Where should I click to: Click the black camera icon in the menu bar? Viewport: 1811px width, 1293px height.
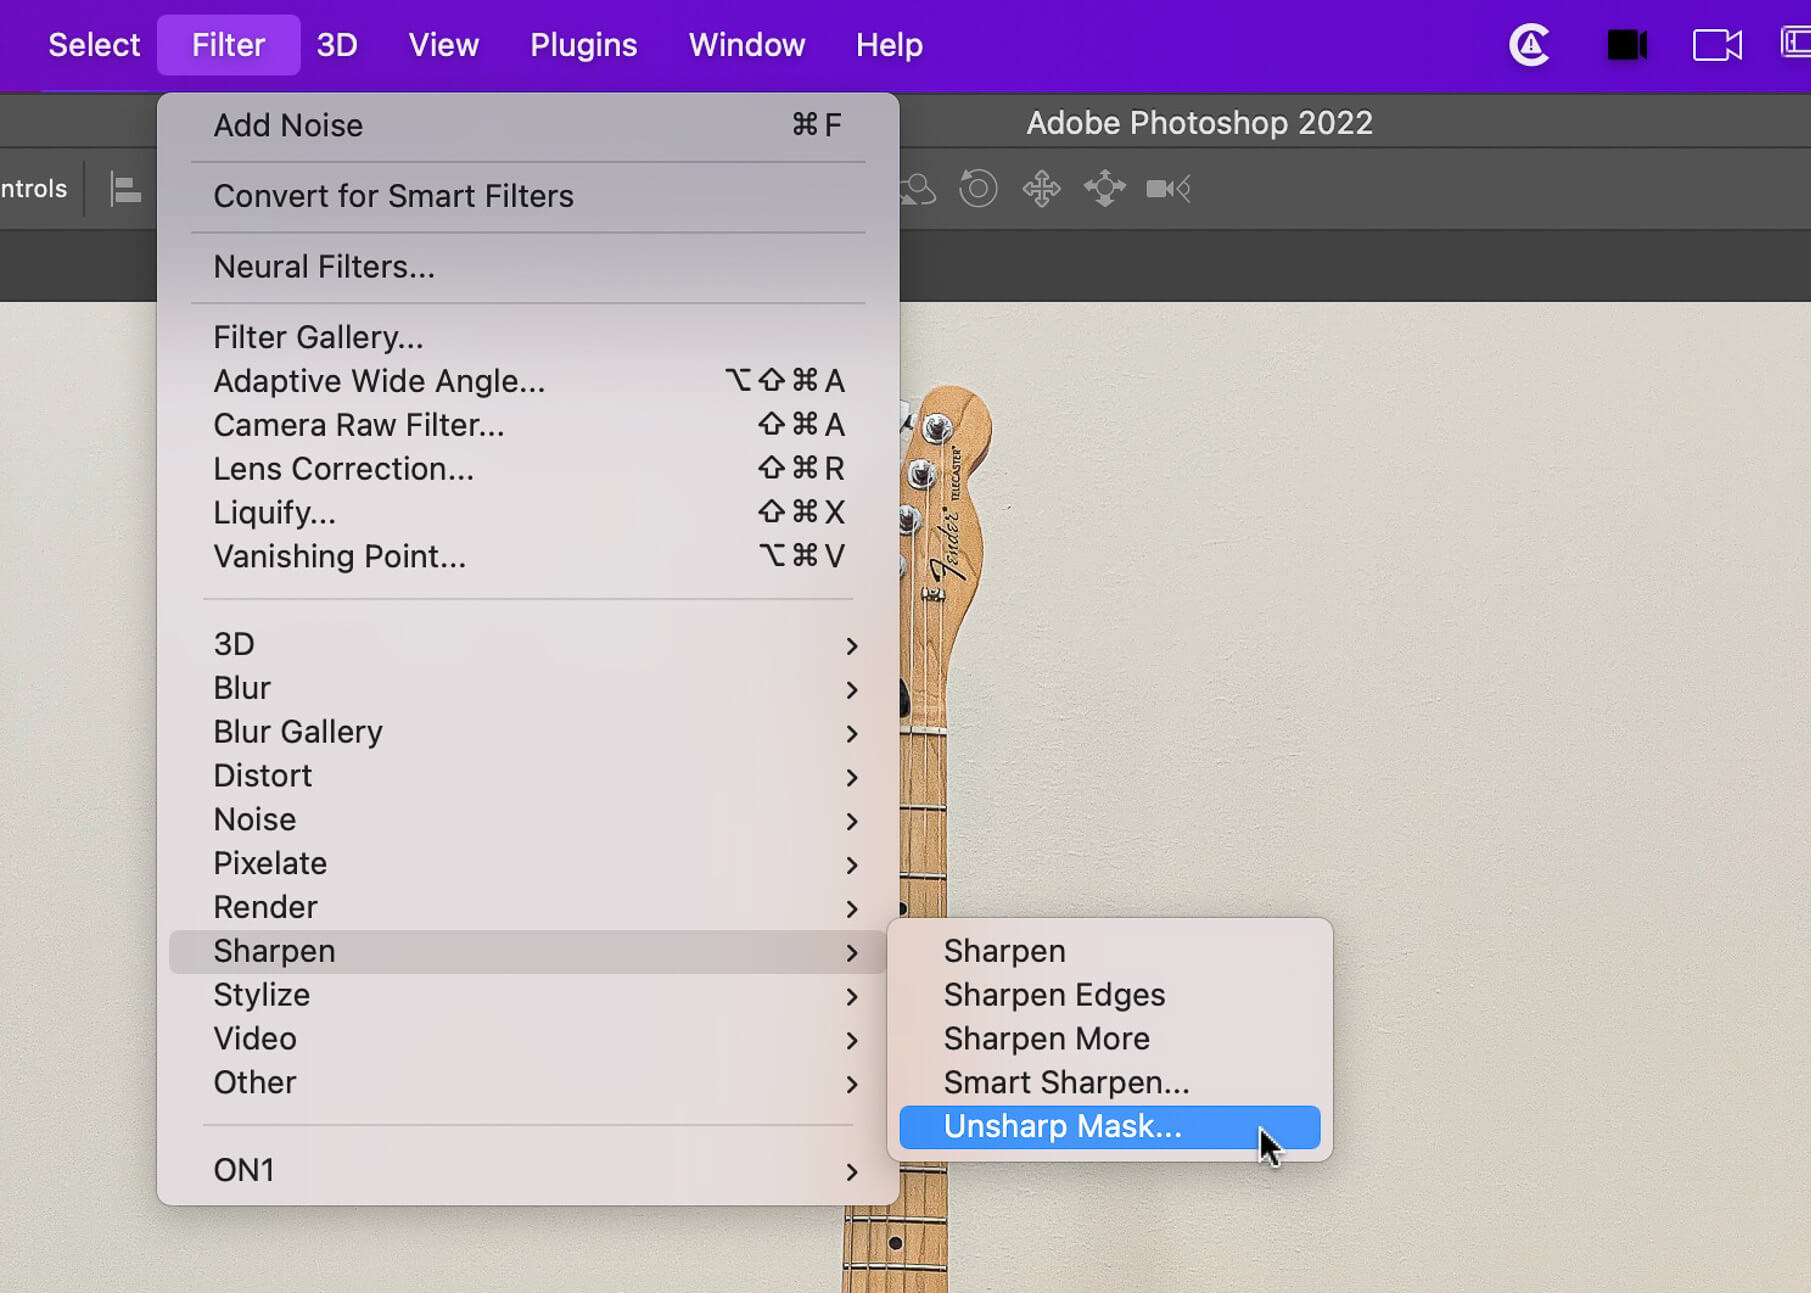click(x=1627, y=45)
